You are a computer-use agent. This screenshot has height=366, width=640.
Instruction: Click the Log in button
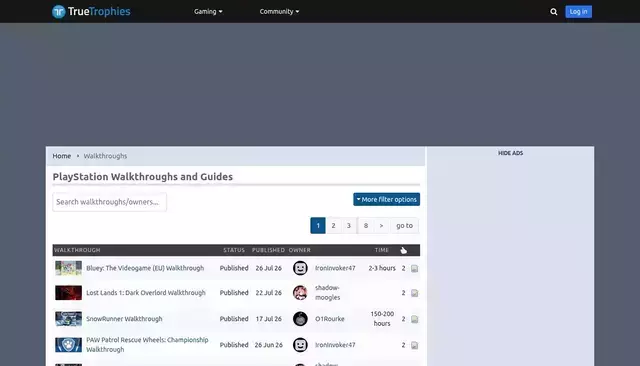578,11
